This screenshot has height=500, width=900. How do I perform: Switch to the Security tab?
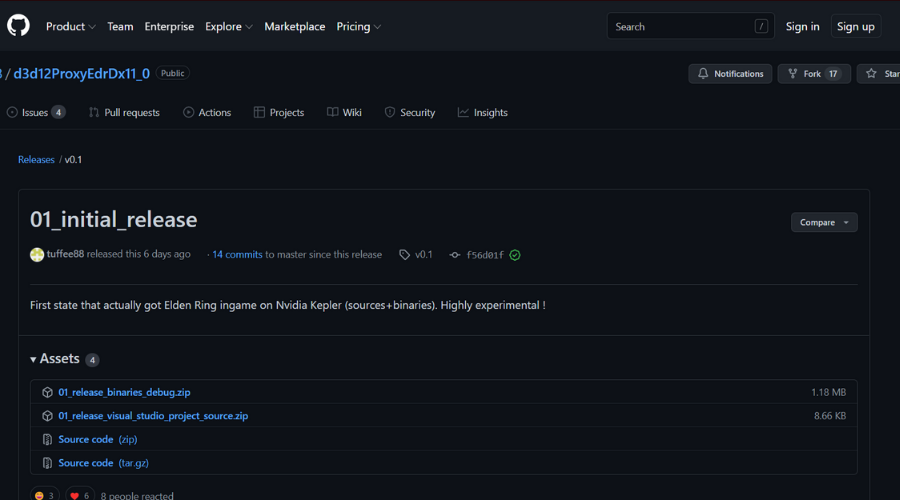pyautogui.click(x=410, y=113)
